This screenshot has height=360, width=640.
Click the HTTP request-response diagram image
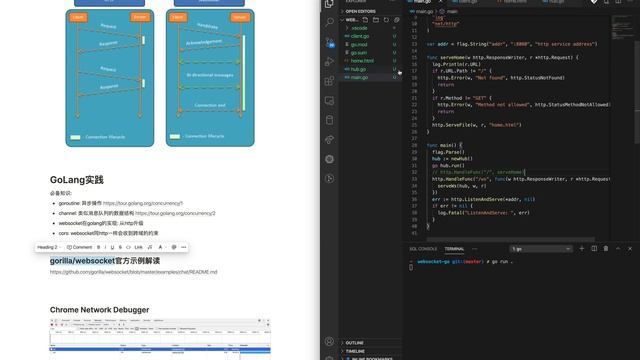click(110, 78)
